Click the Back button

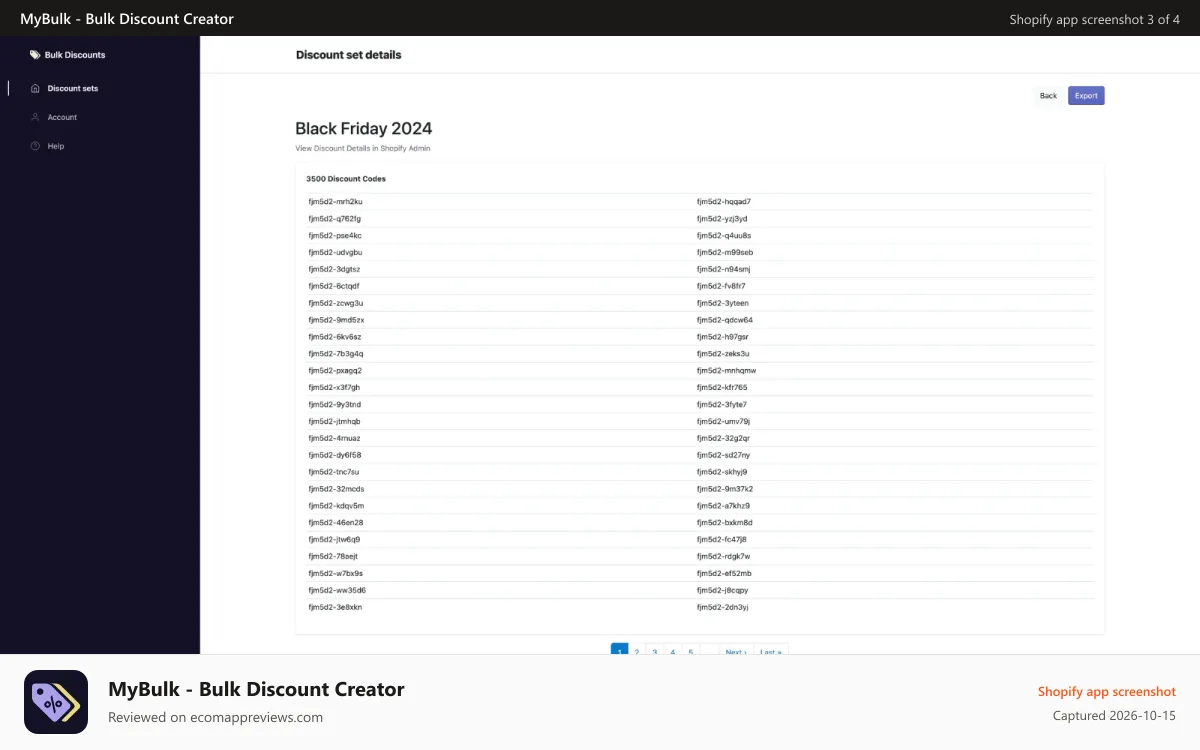[1048, 96]
